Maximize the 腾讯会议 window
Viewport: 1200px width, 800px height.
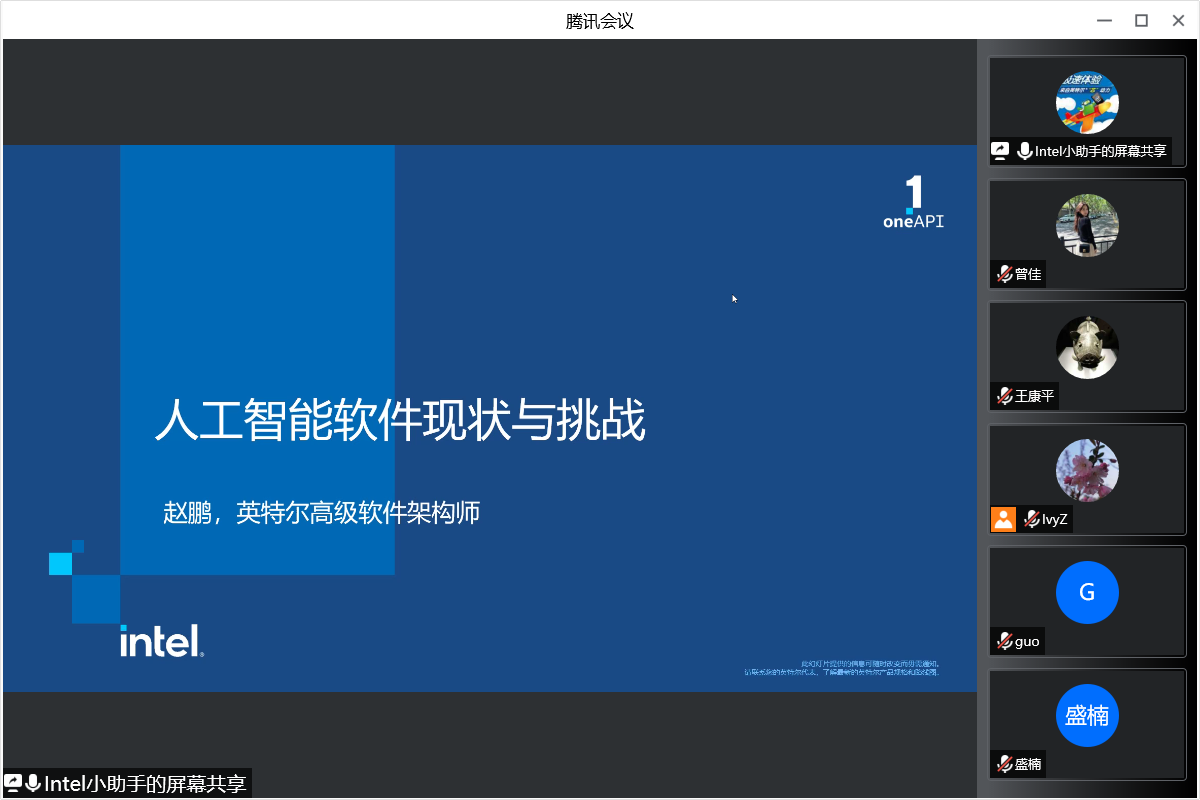1141,20
